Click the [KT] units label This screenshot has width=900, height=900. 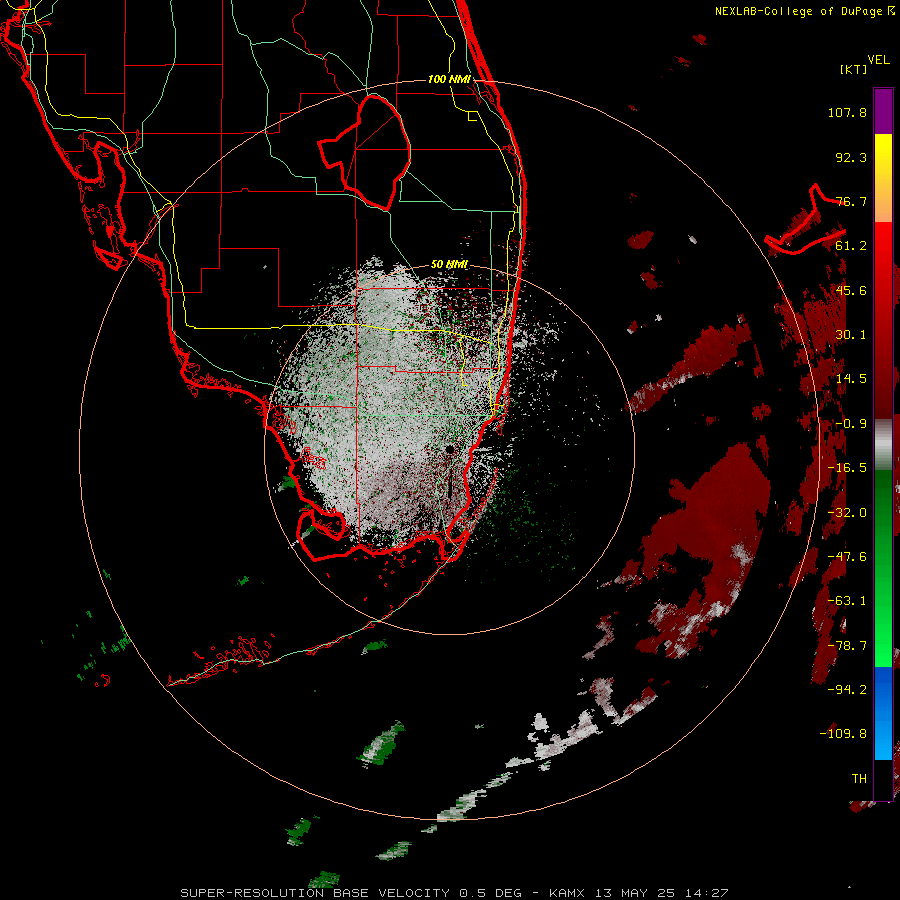click(x=854, y=69)
